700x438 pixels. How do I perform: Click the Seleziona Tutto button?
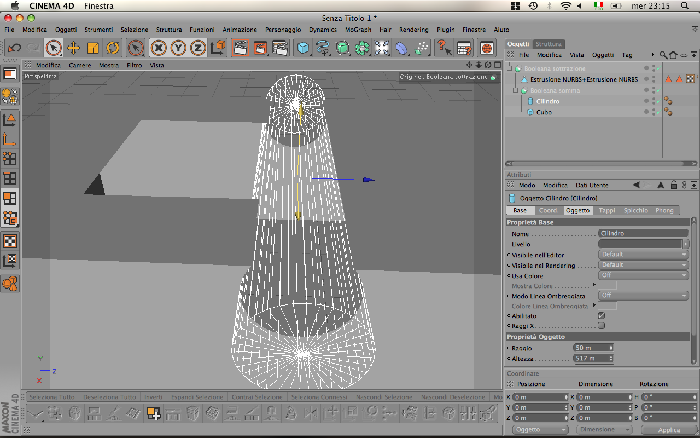point(51,397)
